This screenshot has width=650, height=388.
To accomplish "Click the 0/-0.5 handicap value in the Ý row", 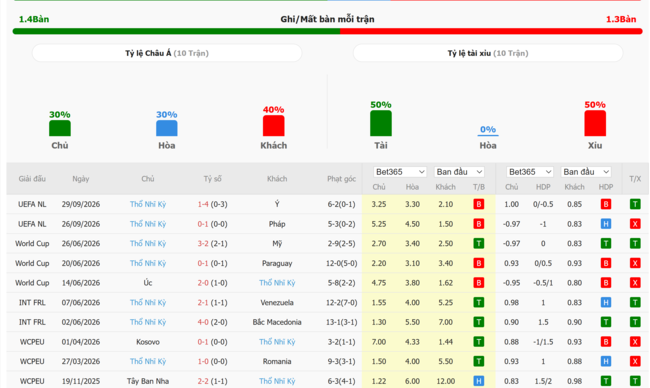I will [x=543, y=204].
